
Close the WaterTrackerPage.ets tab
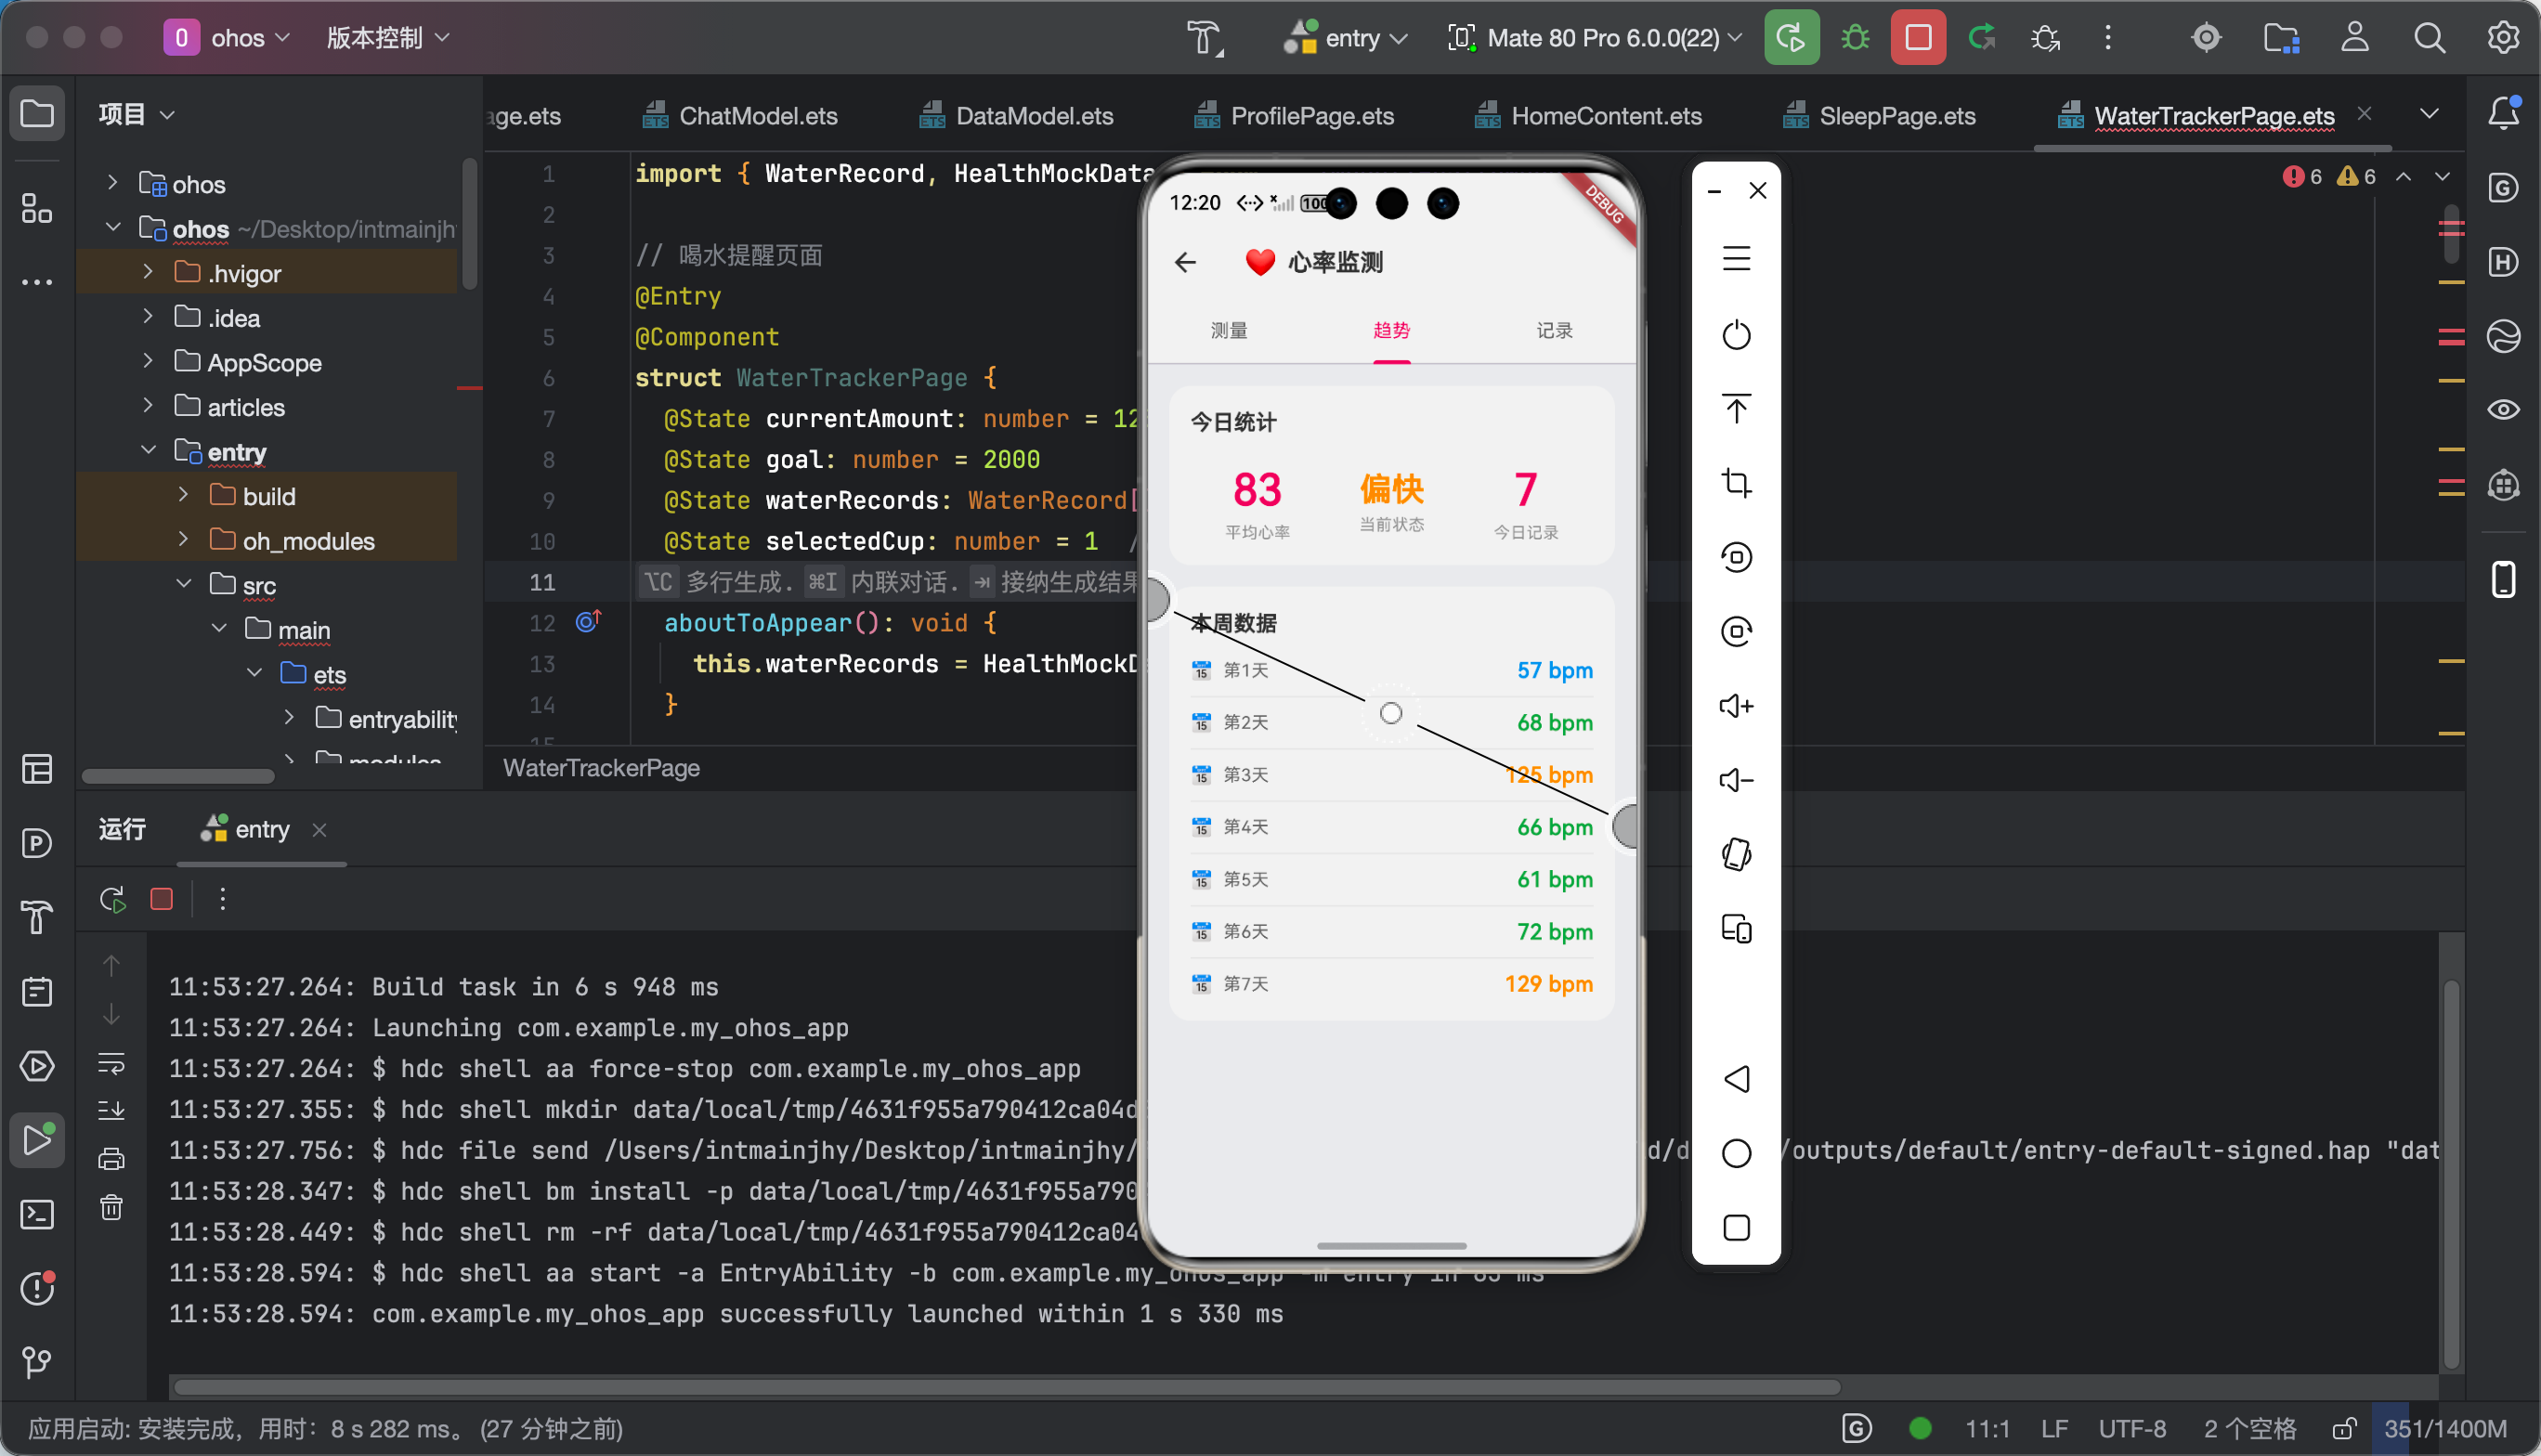click(x=2364, y=114)
